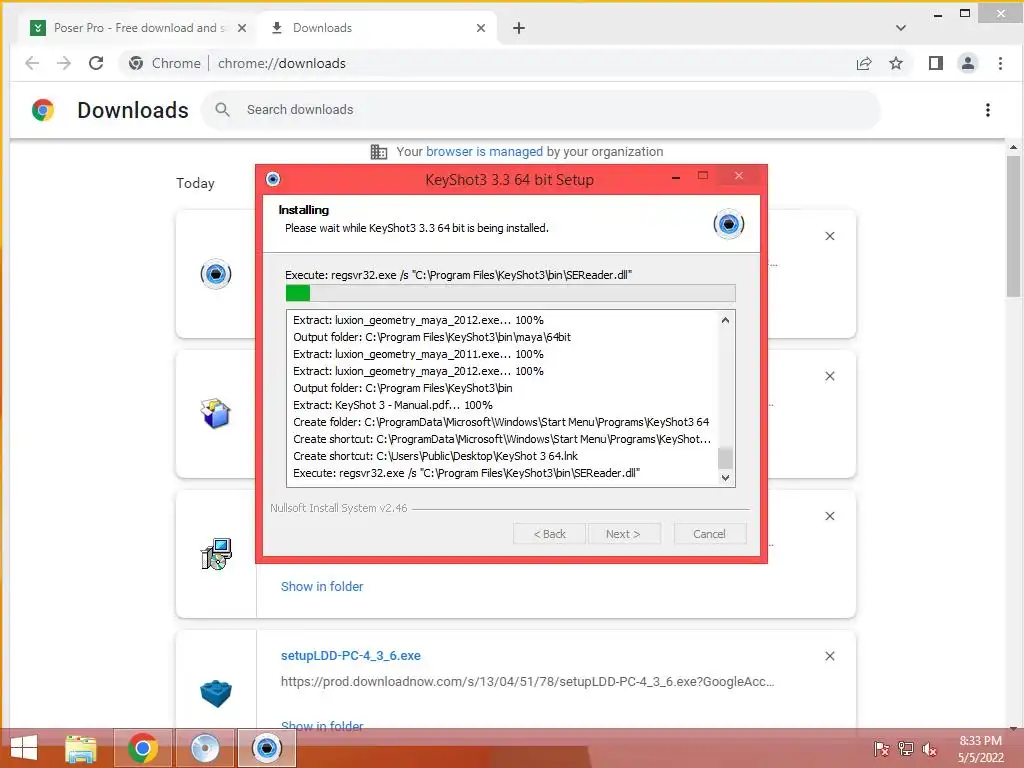The image size is (1024, 768).
Task: Click the network icon in system tray
Action: click(x=906, y=749)
